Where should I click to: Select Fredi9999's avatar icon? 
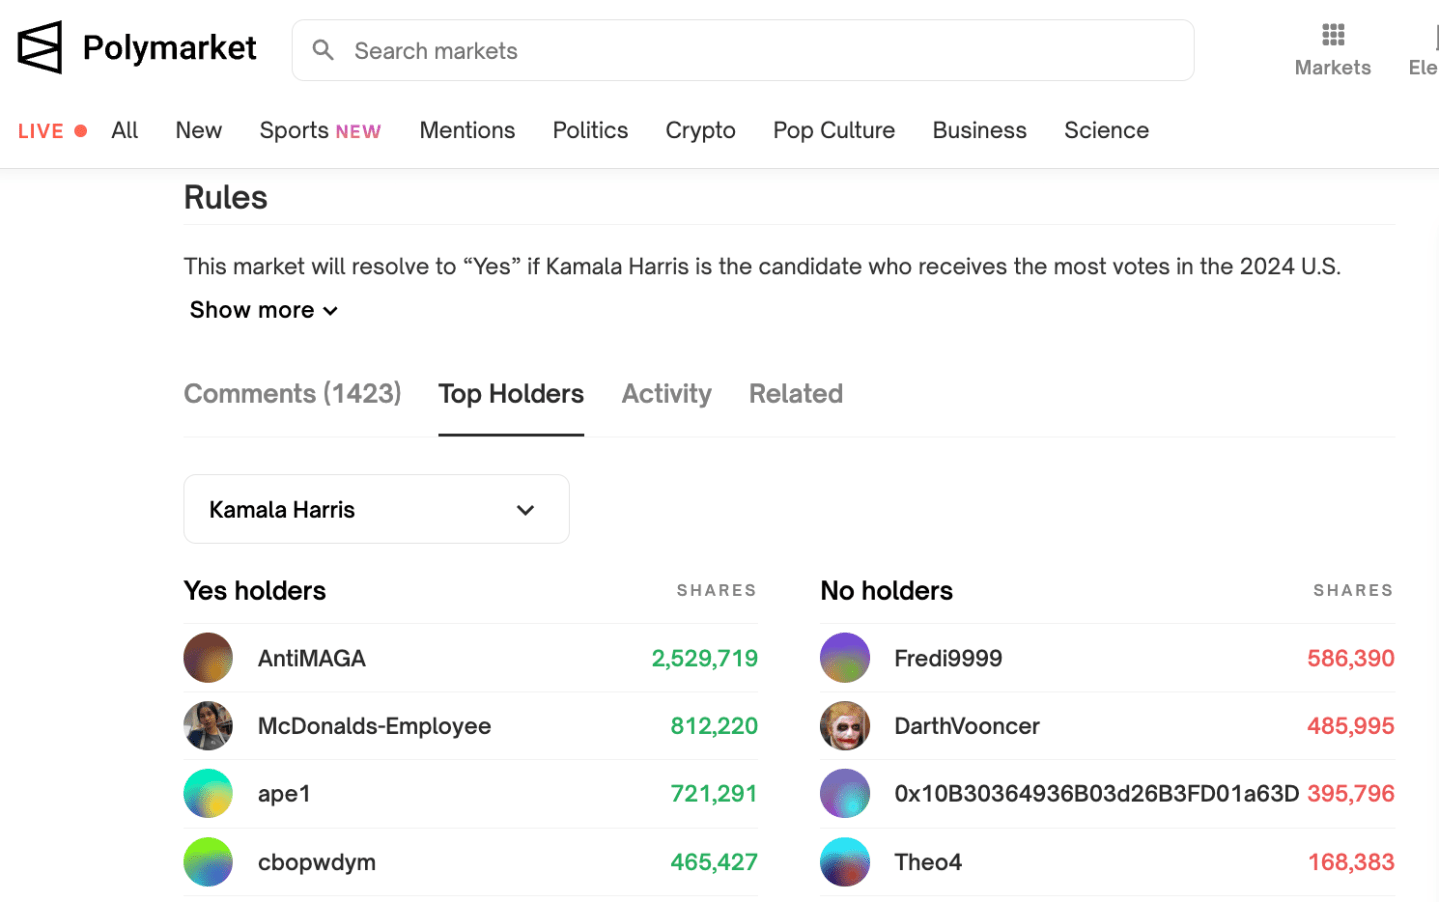[x=845, y=658]
